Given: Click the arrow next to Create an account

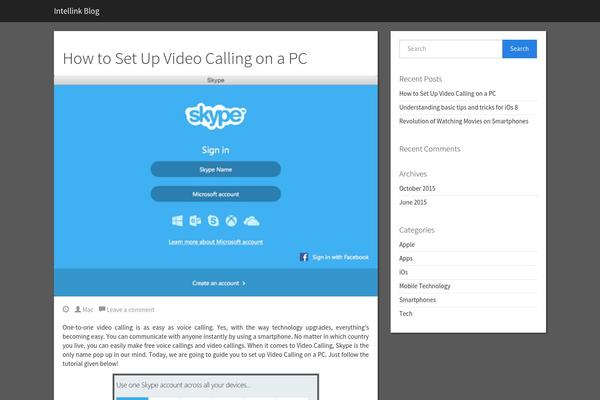Looking at the screenshot, I should (244, 283).
